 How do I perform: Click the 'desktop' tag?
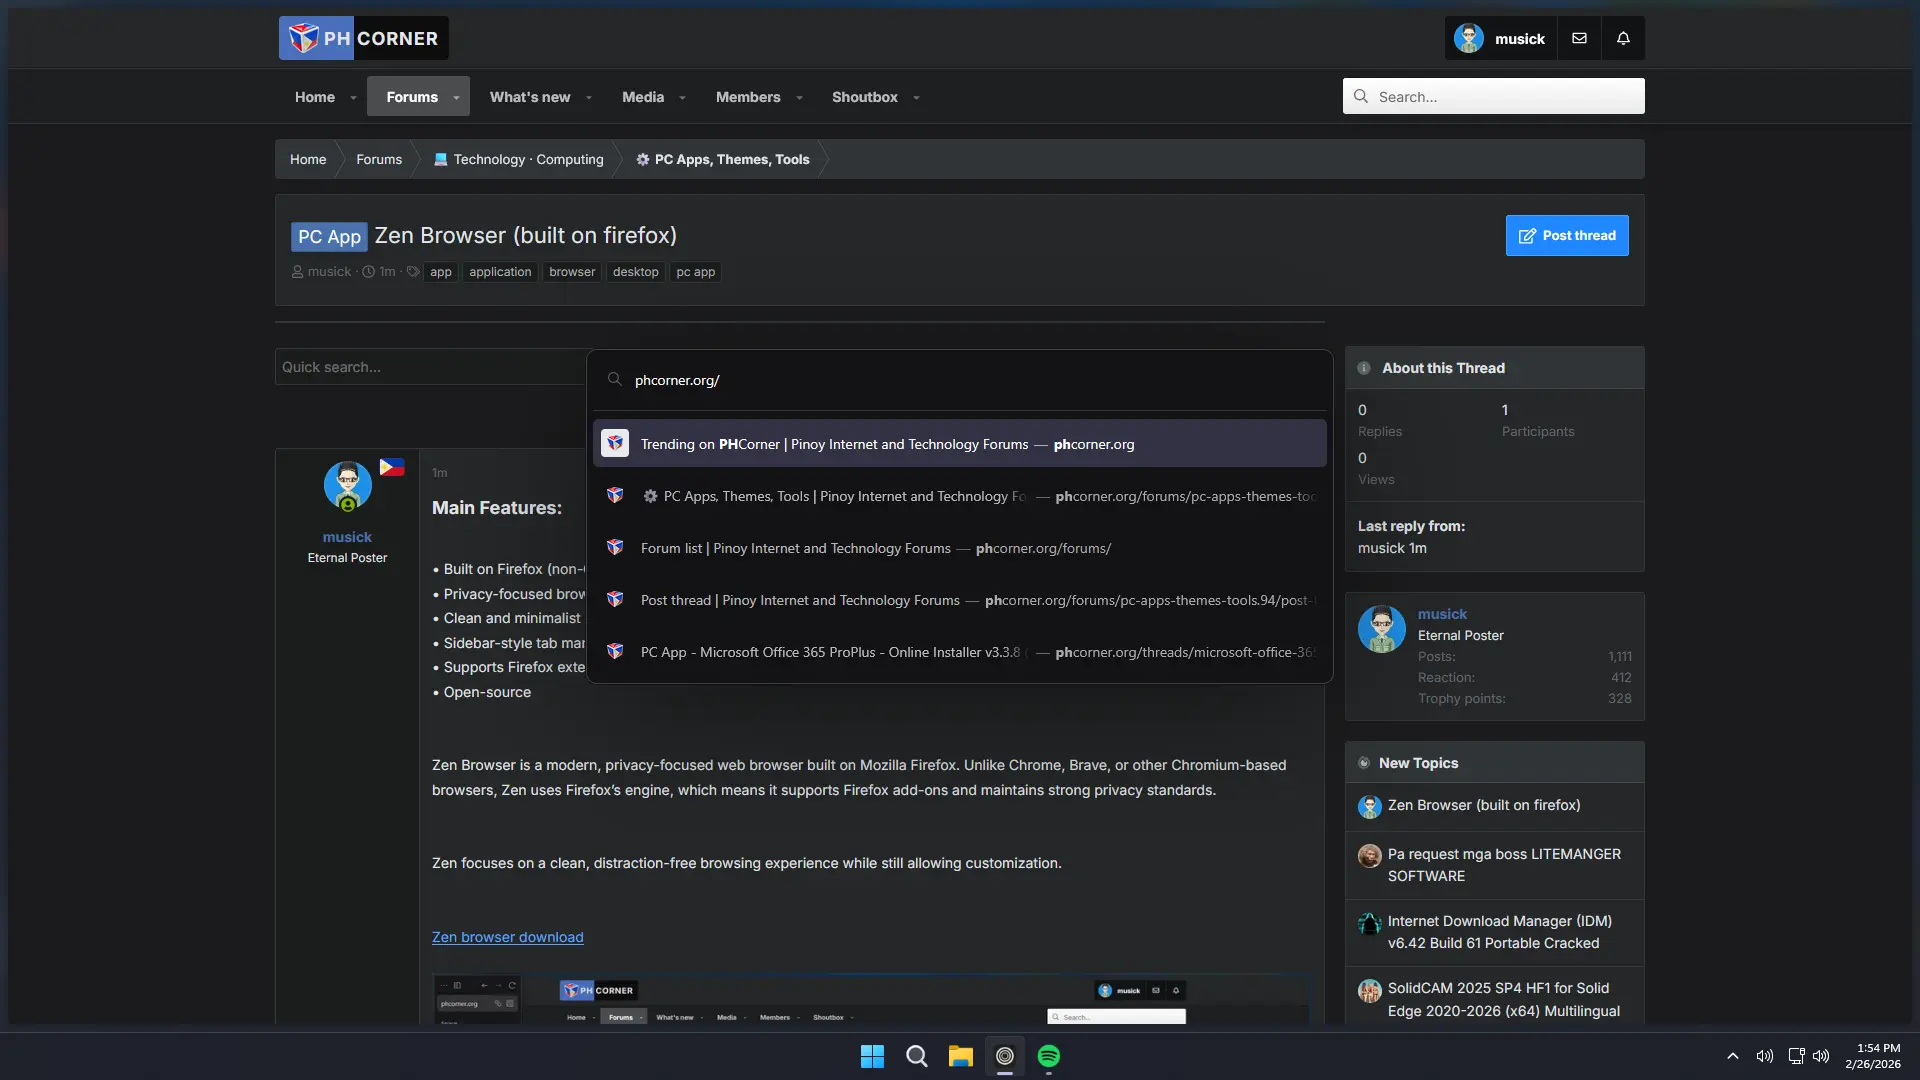636,272
